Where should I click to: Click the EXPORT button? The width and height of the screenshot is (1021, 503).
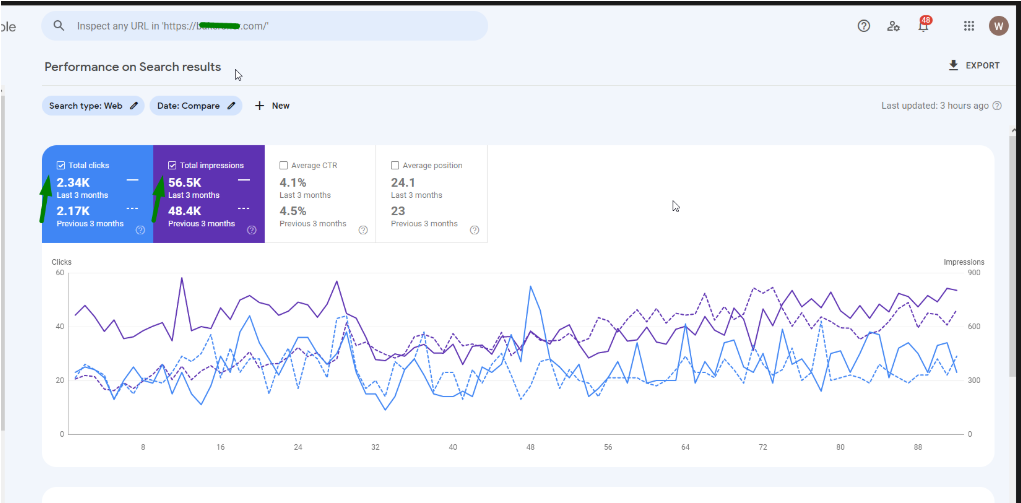973,66
